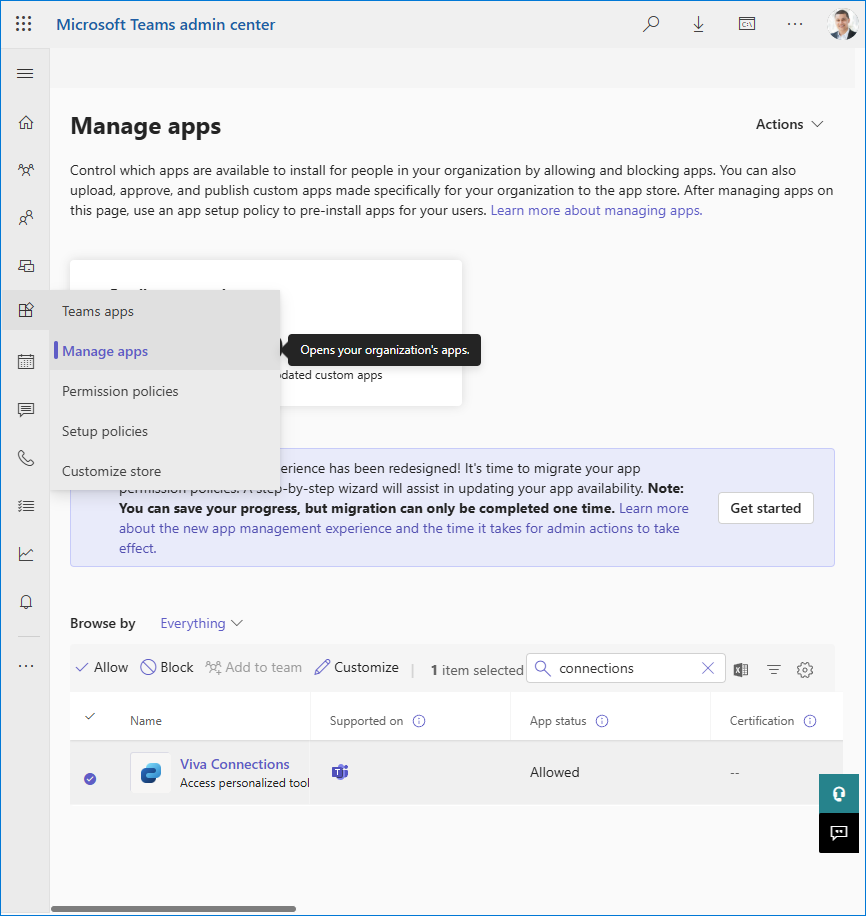Click the '1 item selected' text
This screenshot has height=916, width=866.
click(x=477, y=670)
